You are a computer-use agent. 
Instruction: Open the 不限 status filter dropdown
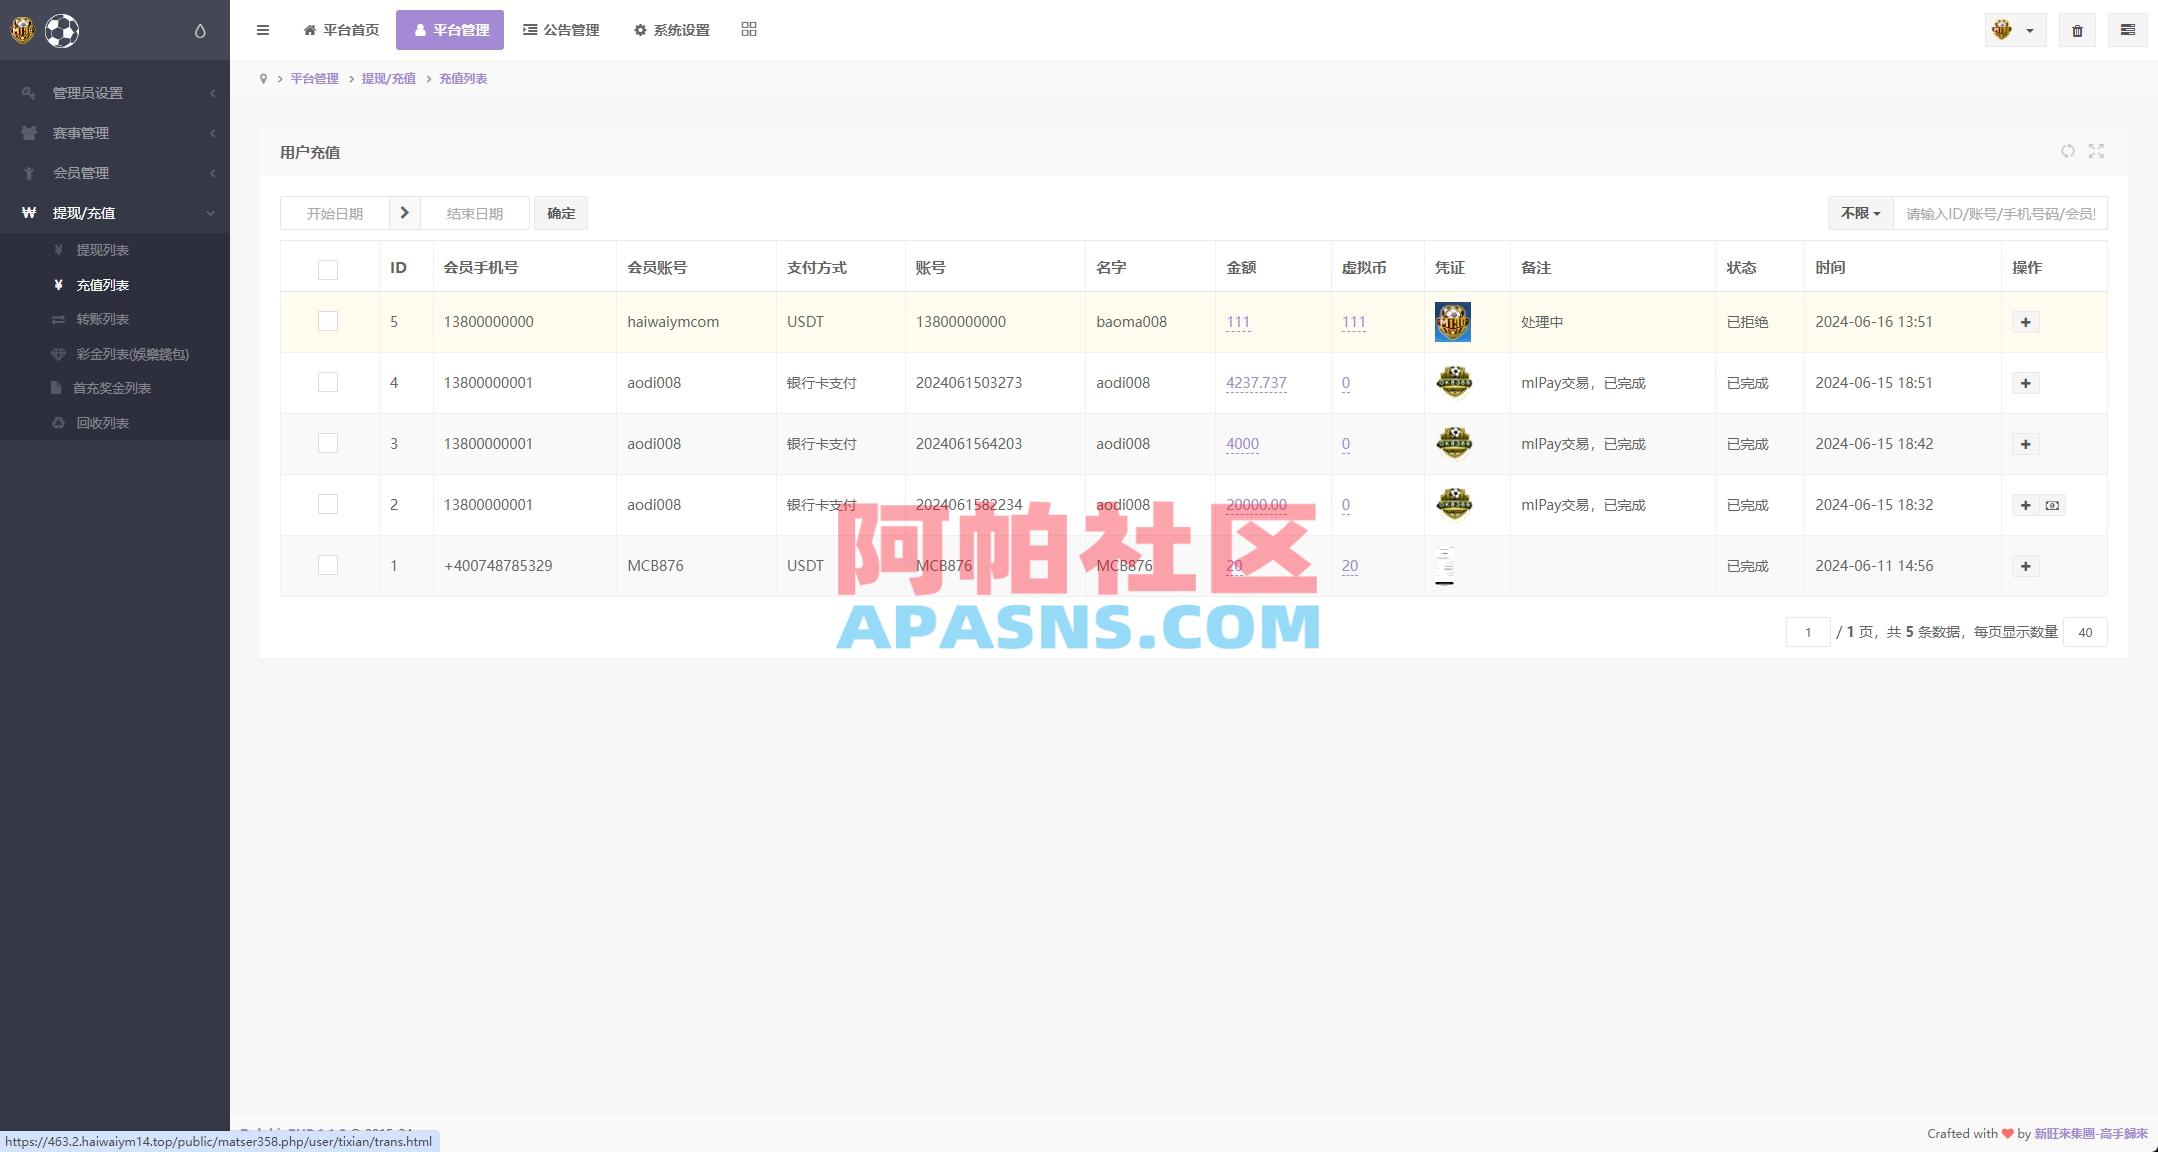[1858, 213]
